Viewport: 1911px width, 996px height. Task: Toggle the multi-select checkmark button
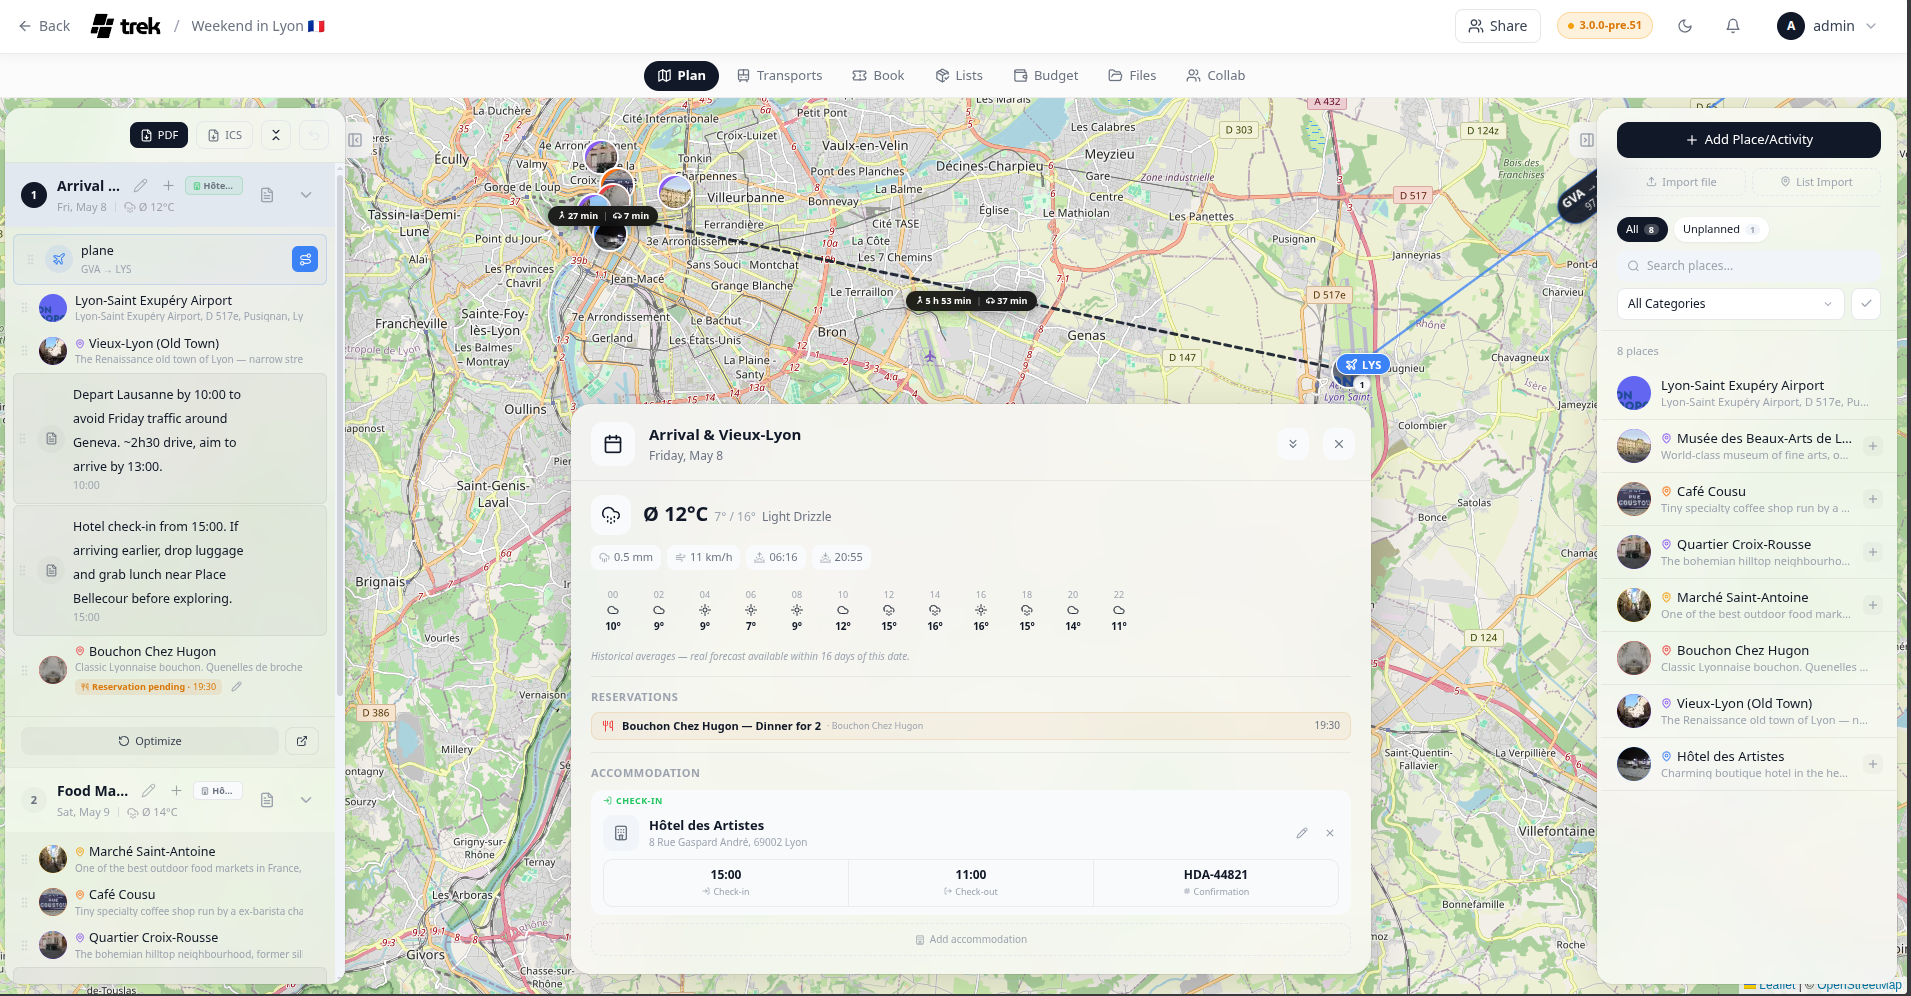coord(1866,304)
